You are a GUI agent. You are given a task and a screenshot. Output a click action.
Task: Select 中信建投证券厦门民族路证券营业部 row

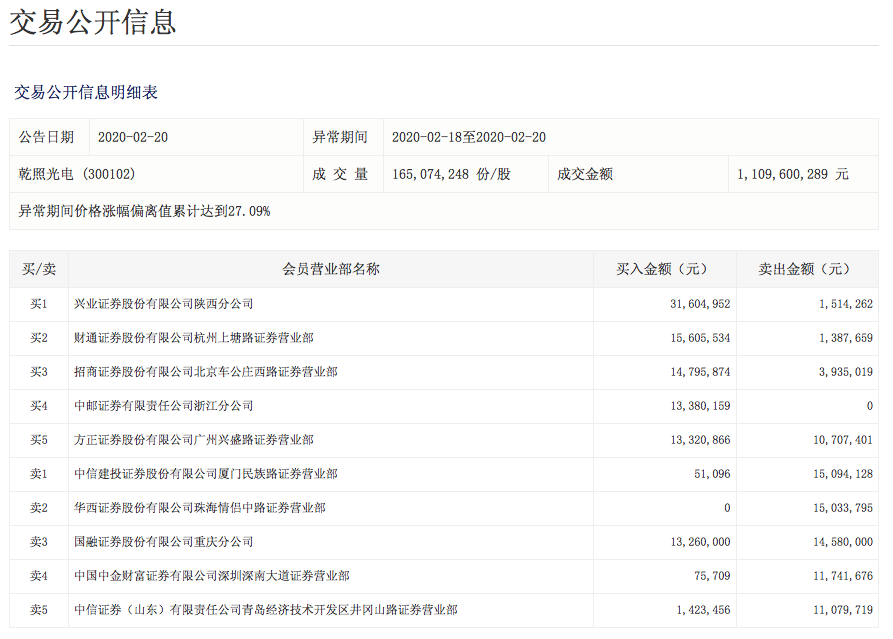206,474
